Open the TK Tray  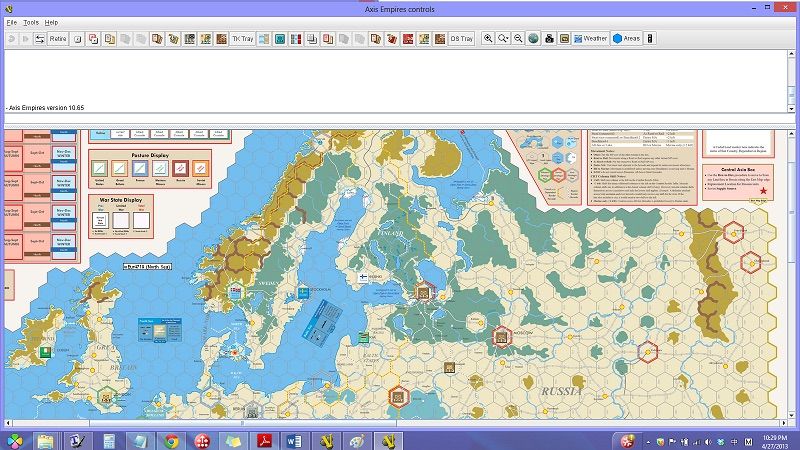tap(243, 39)
